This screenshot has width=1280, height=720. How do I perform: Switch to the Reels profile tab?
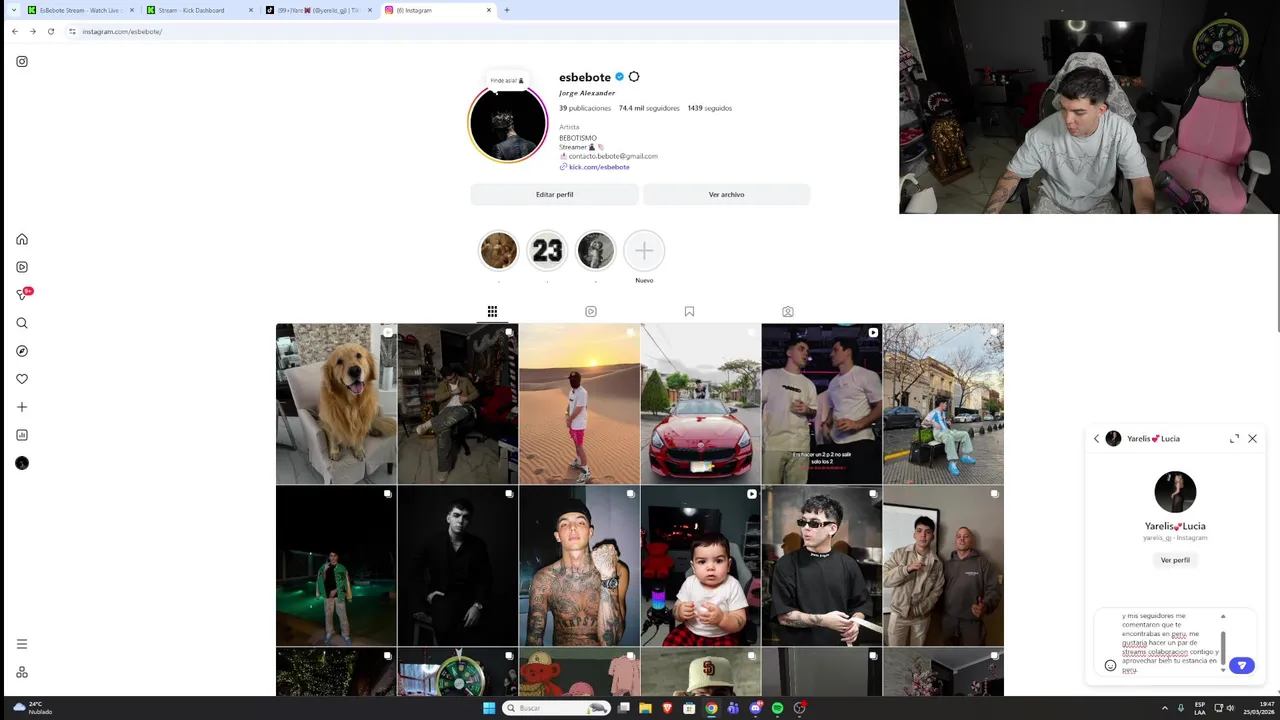[591, 312]
